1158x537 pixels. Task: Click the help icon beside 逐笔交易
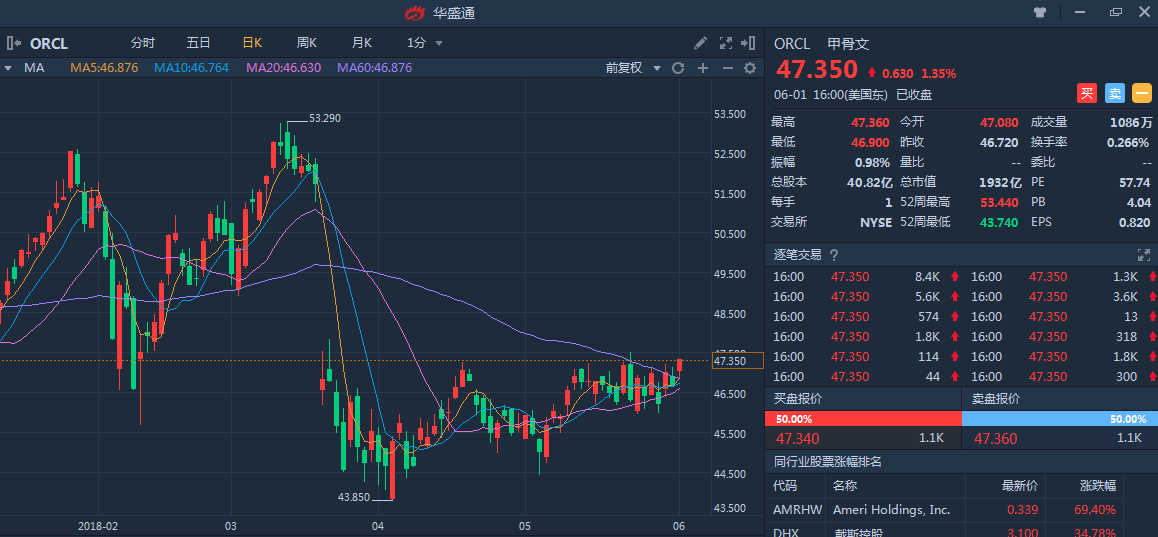[x=834, y=255]
